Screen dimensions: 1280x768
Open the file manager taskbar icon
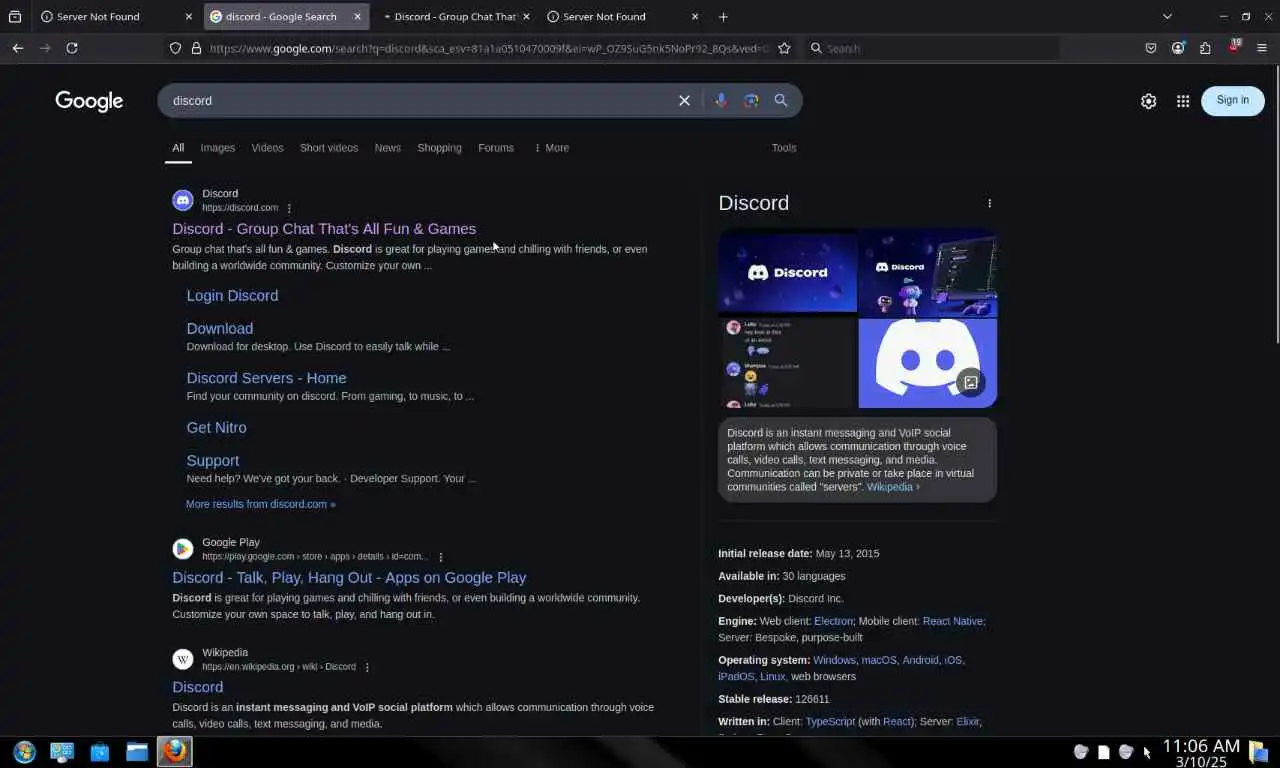click(x=137, y=751)
